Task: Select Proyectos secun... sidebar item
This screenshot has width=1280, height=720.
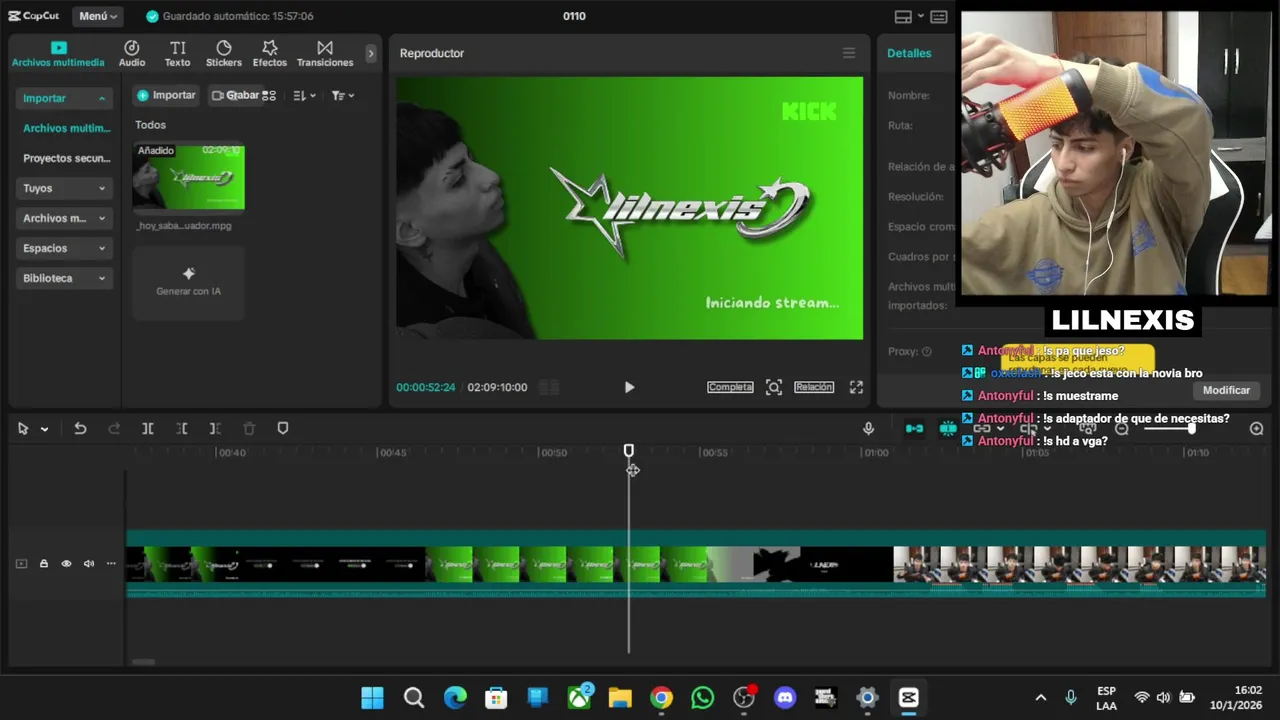Action: (66, 158)
